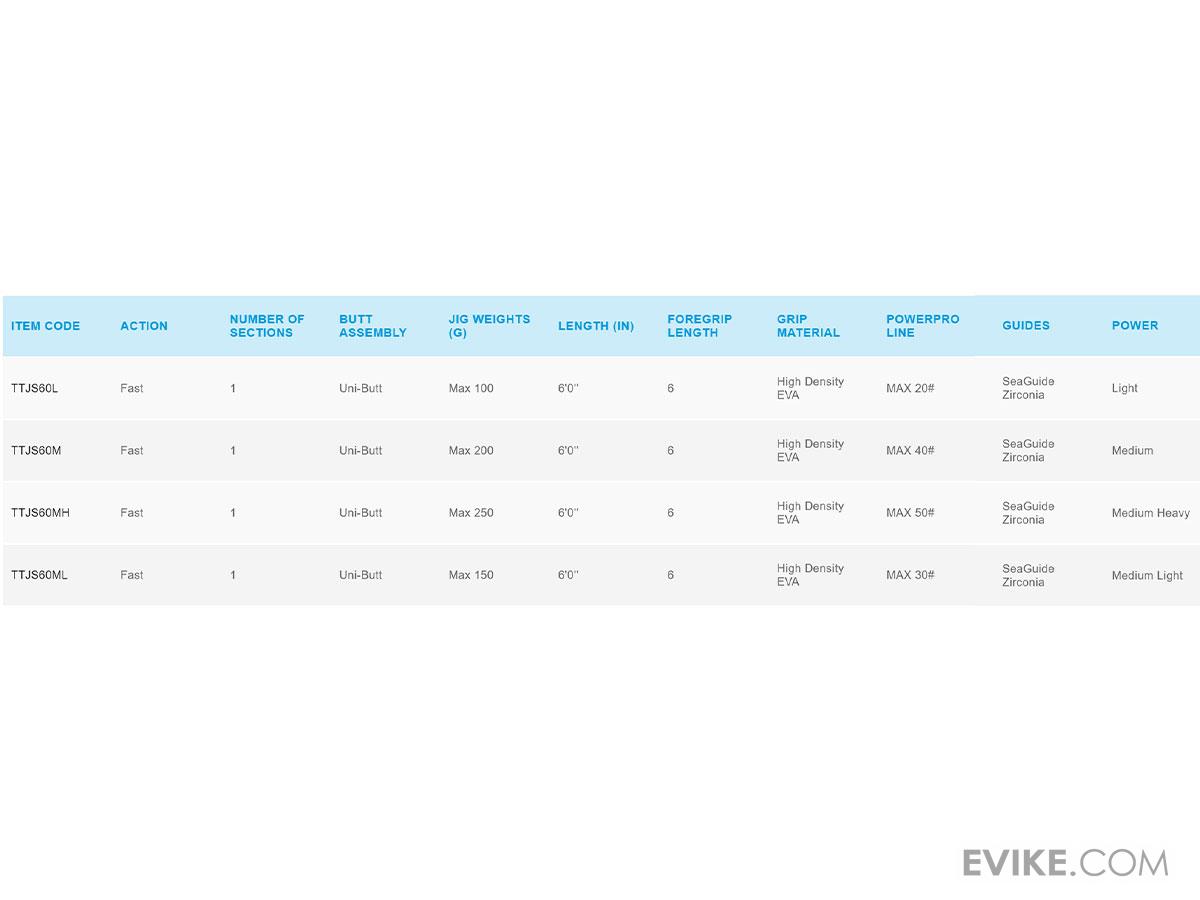
Task: Click the ITEM CODE column header
Action: 45,326
